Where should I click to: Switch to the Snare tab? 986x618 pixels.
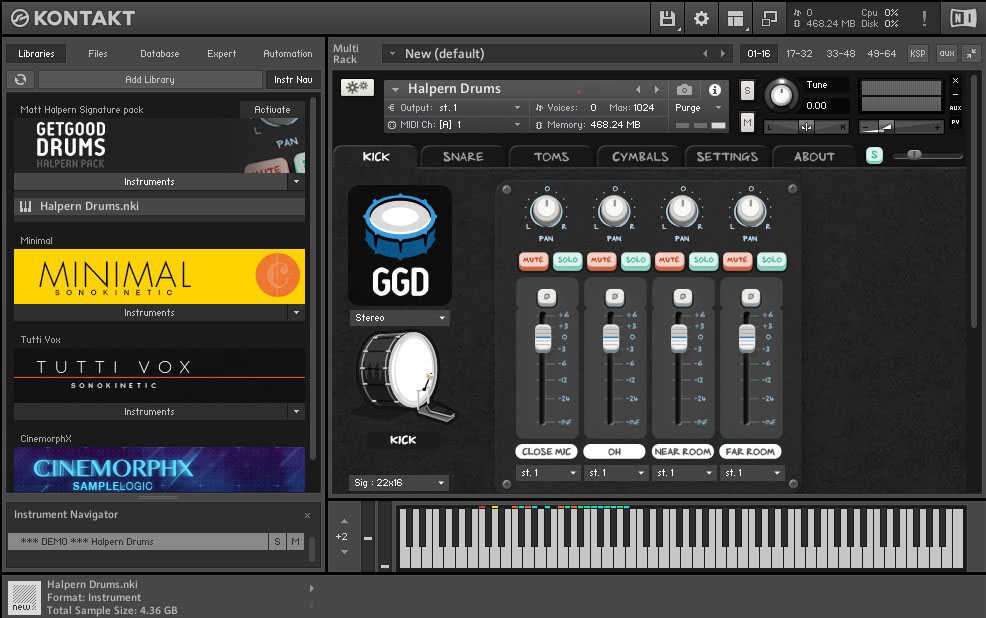click(x=463, y=156)
